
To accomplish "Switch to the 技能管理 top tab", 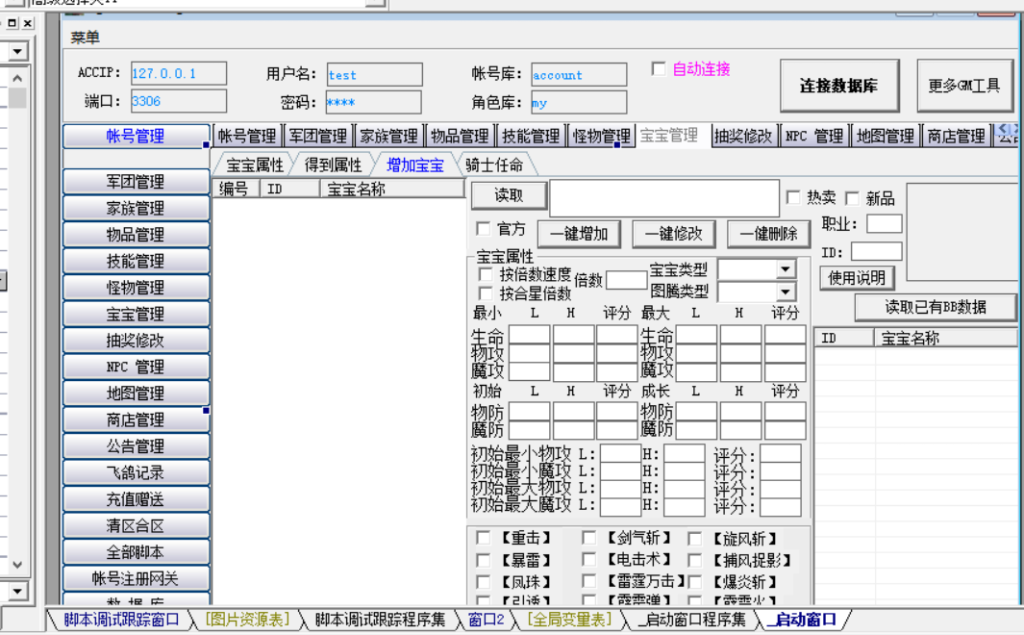I will click(531, 136).
